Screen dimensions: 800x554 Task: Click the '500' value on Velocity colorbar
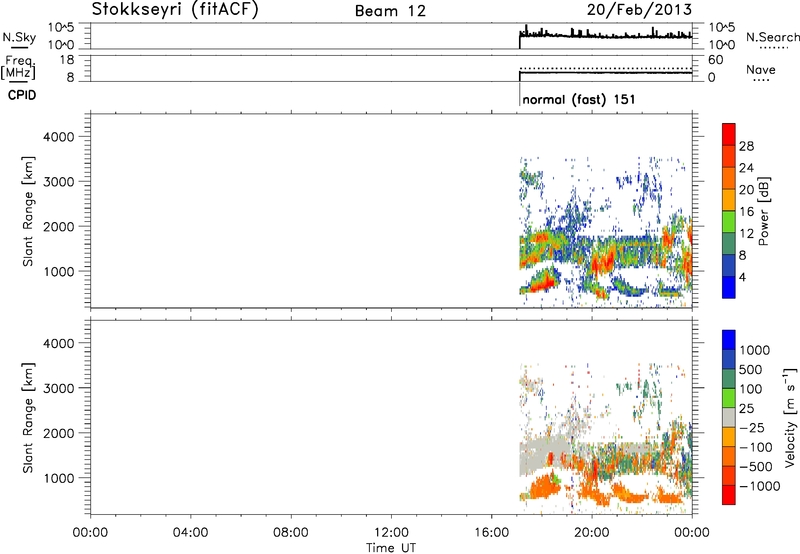[751, 370]
